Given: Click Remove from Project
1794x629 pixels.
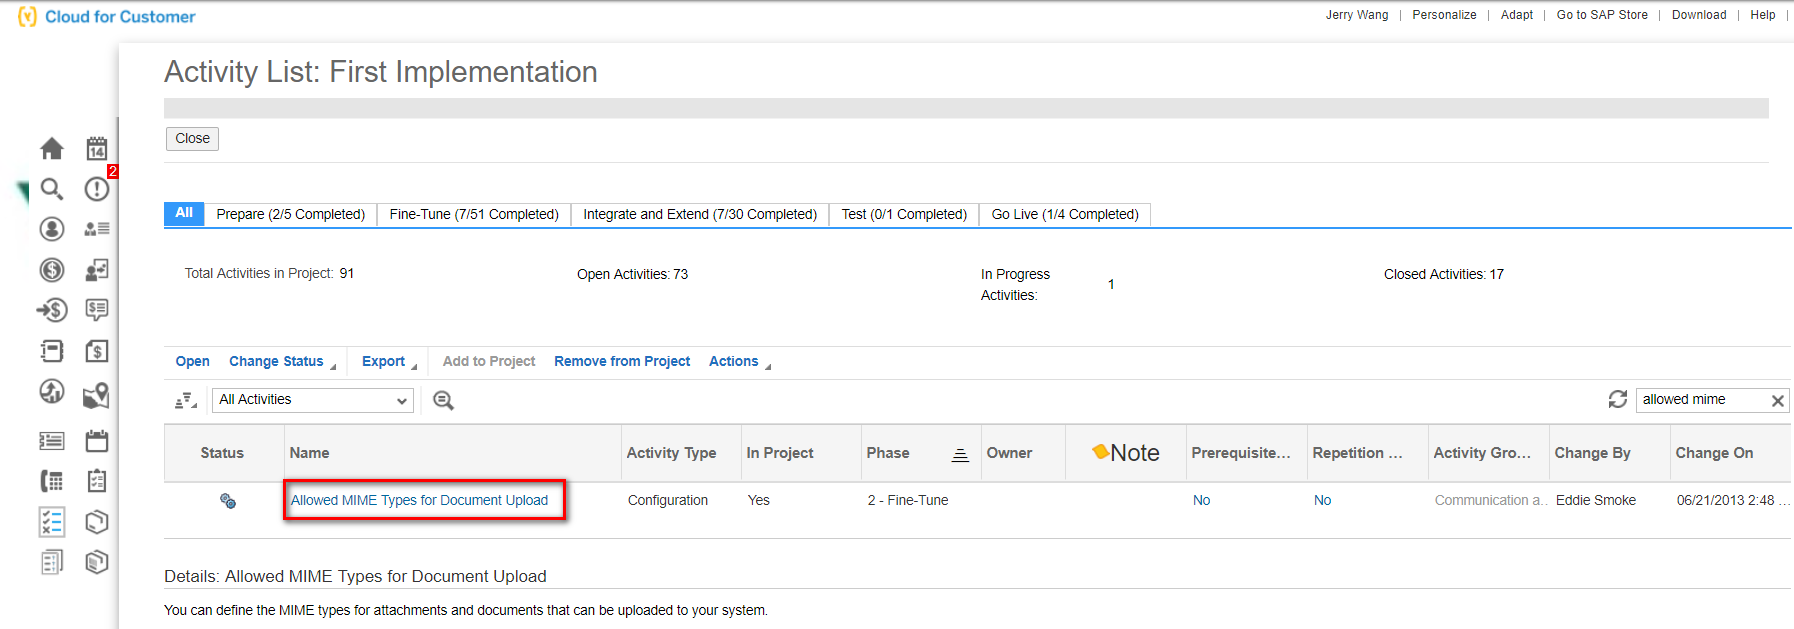Looking at the screenshot, I should (622, 362).
